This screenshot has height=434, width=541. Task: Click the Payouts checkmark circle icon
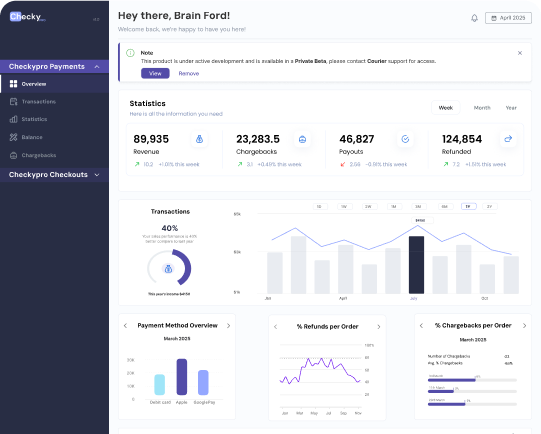405,139
